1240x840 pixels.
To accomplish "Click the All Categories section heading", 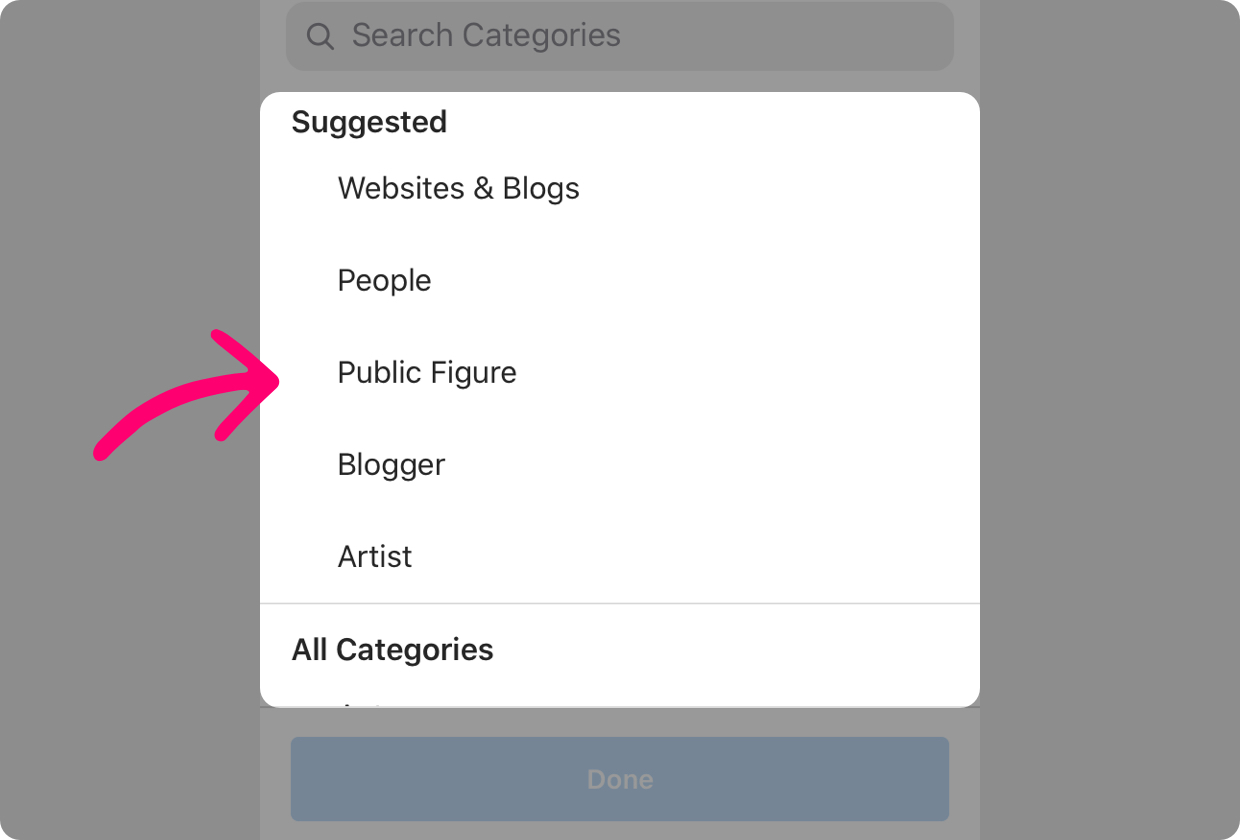I will (393, 649).
